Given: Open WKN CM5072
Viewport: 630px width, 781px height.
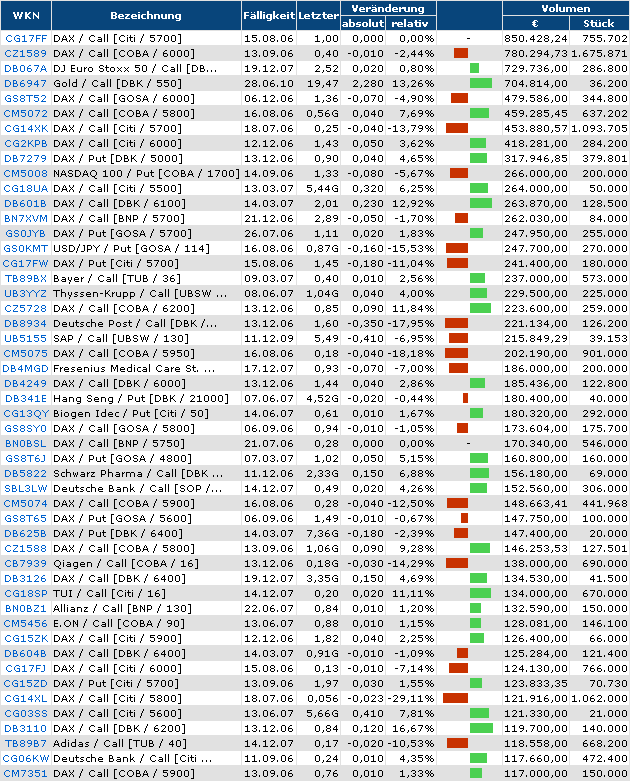Looking at the screenshot, I should point(25,114).
